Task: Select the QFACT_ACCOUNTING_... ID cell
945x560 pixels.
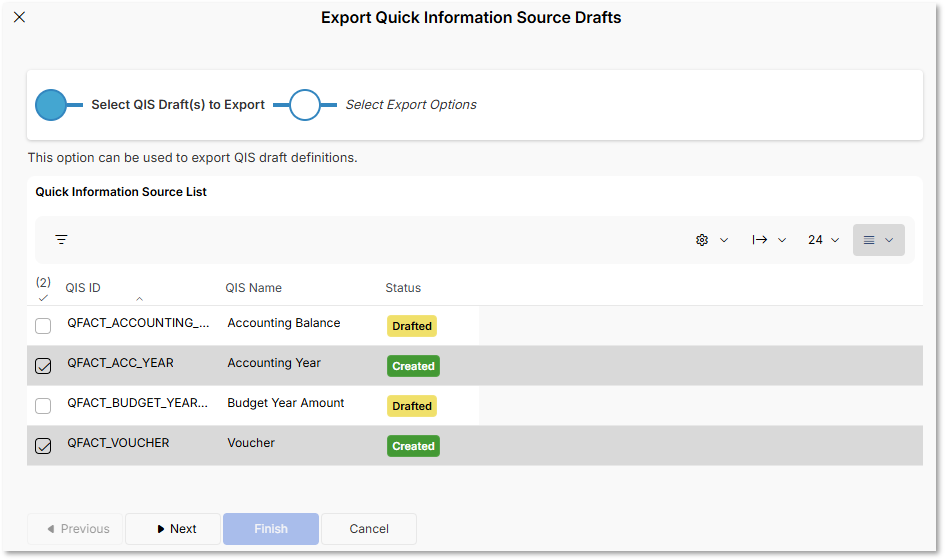Action: pos(138,322)
